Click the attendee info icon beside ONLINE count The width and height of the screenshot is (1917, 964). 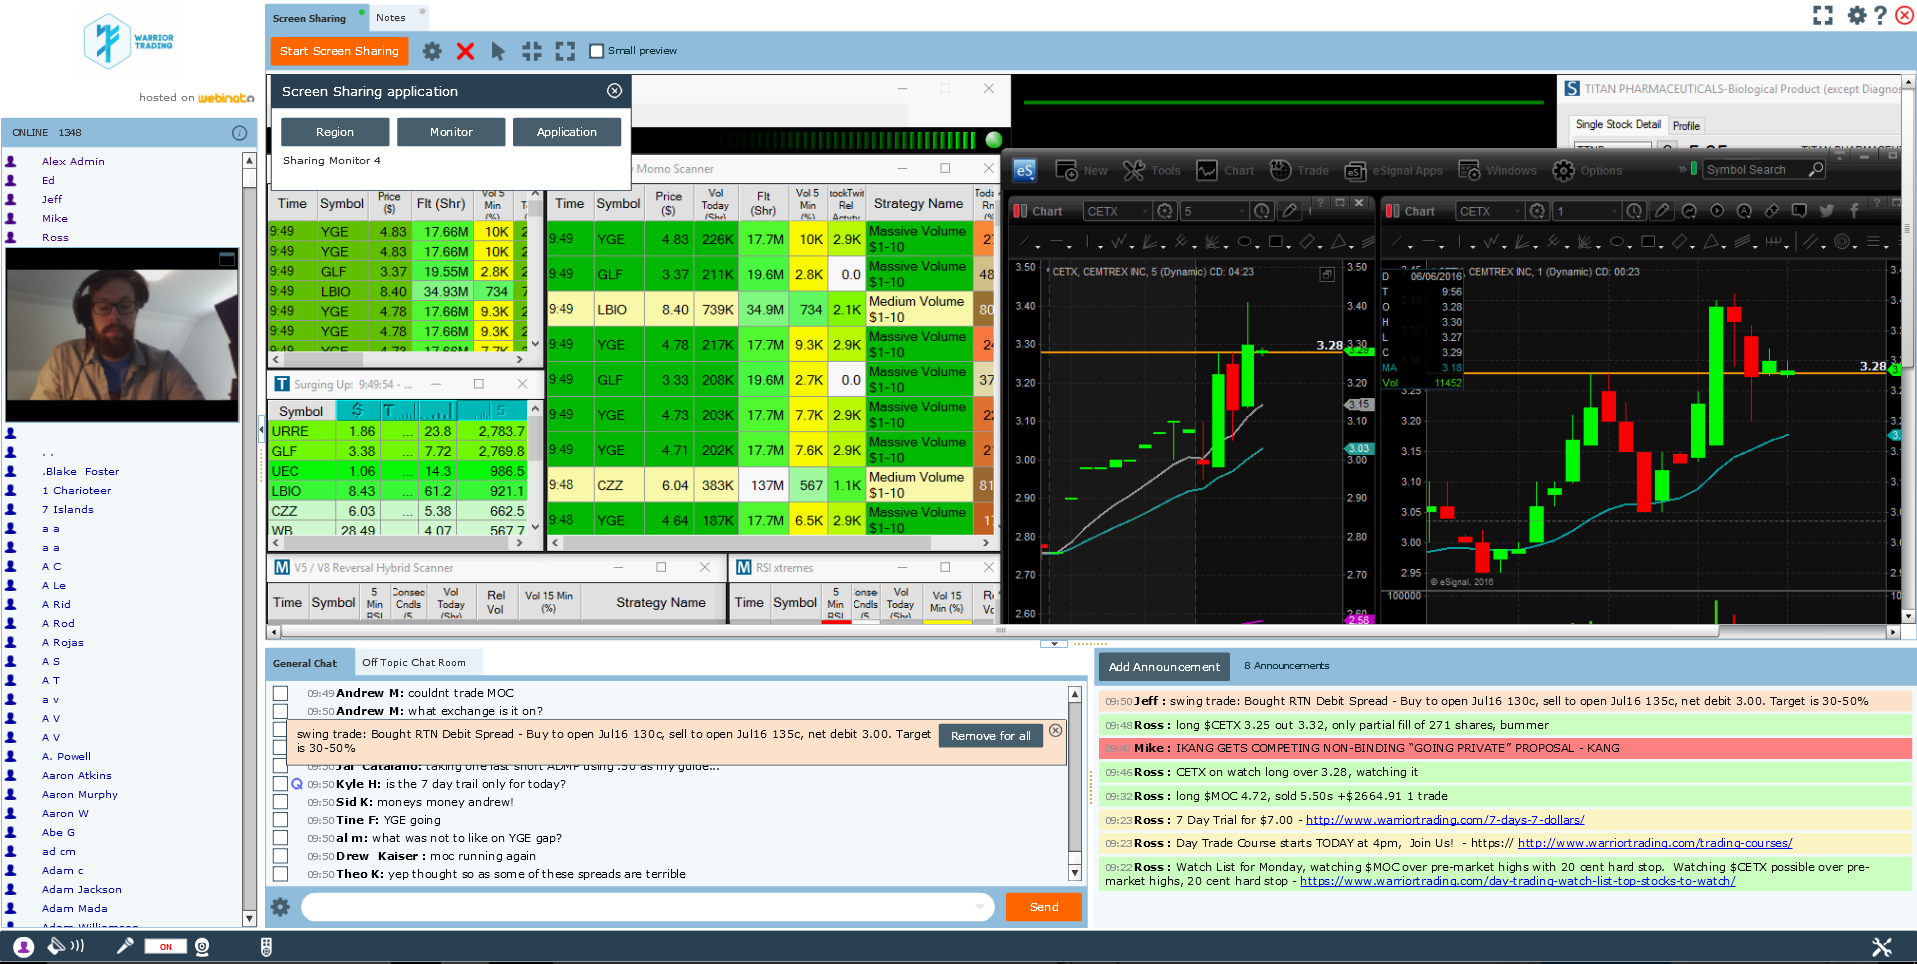coord(239,132)
